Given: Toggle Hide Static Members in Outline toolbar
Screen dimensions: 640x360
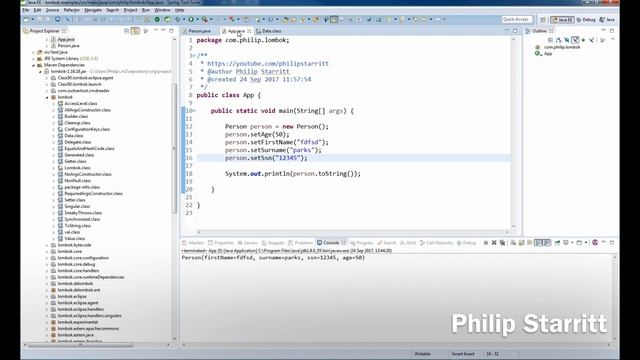Looking at the screenshot, I should pos(575,40).
